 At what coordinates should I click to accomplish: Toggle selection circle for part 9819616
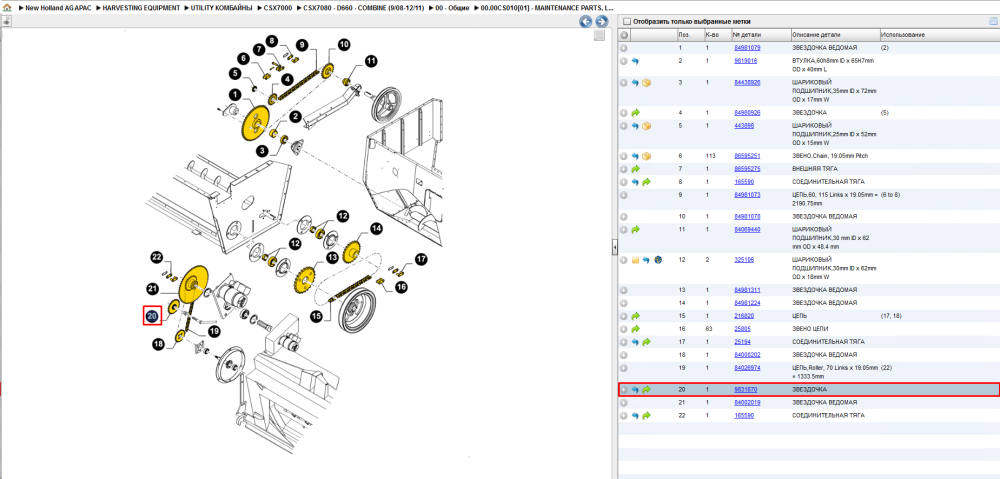(x=624, y=61)
